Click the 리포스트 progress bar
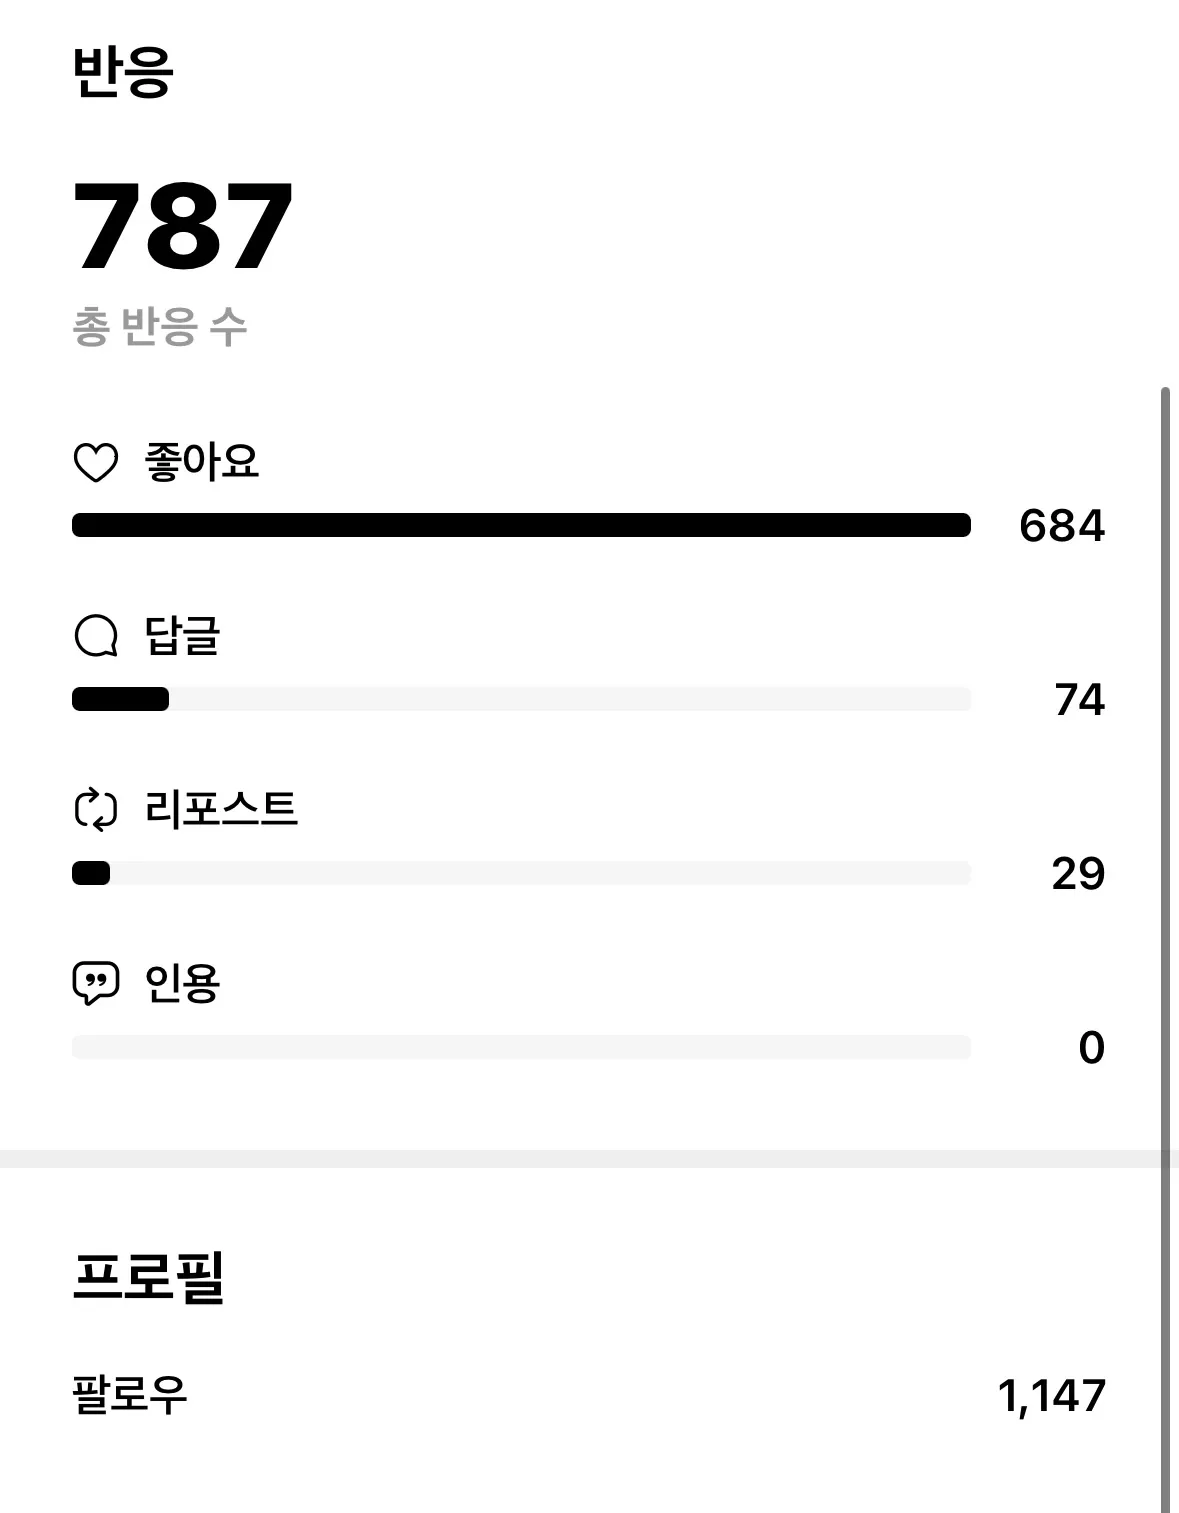This screenshot has width=1179, height=1513. coord(521,873)
